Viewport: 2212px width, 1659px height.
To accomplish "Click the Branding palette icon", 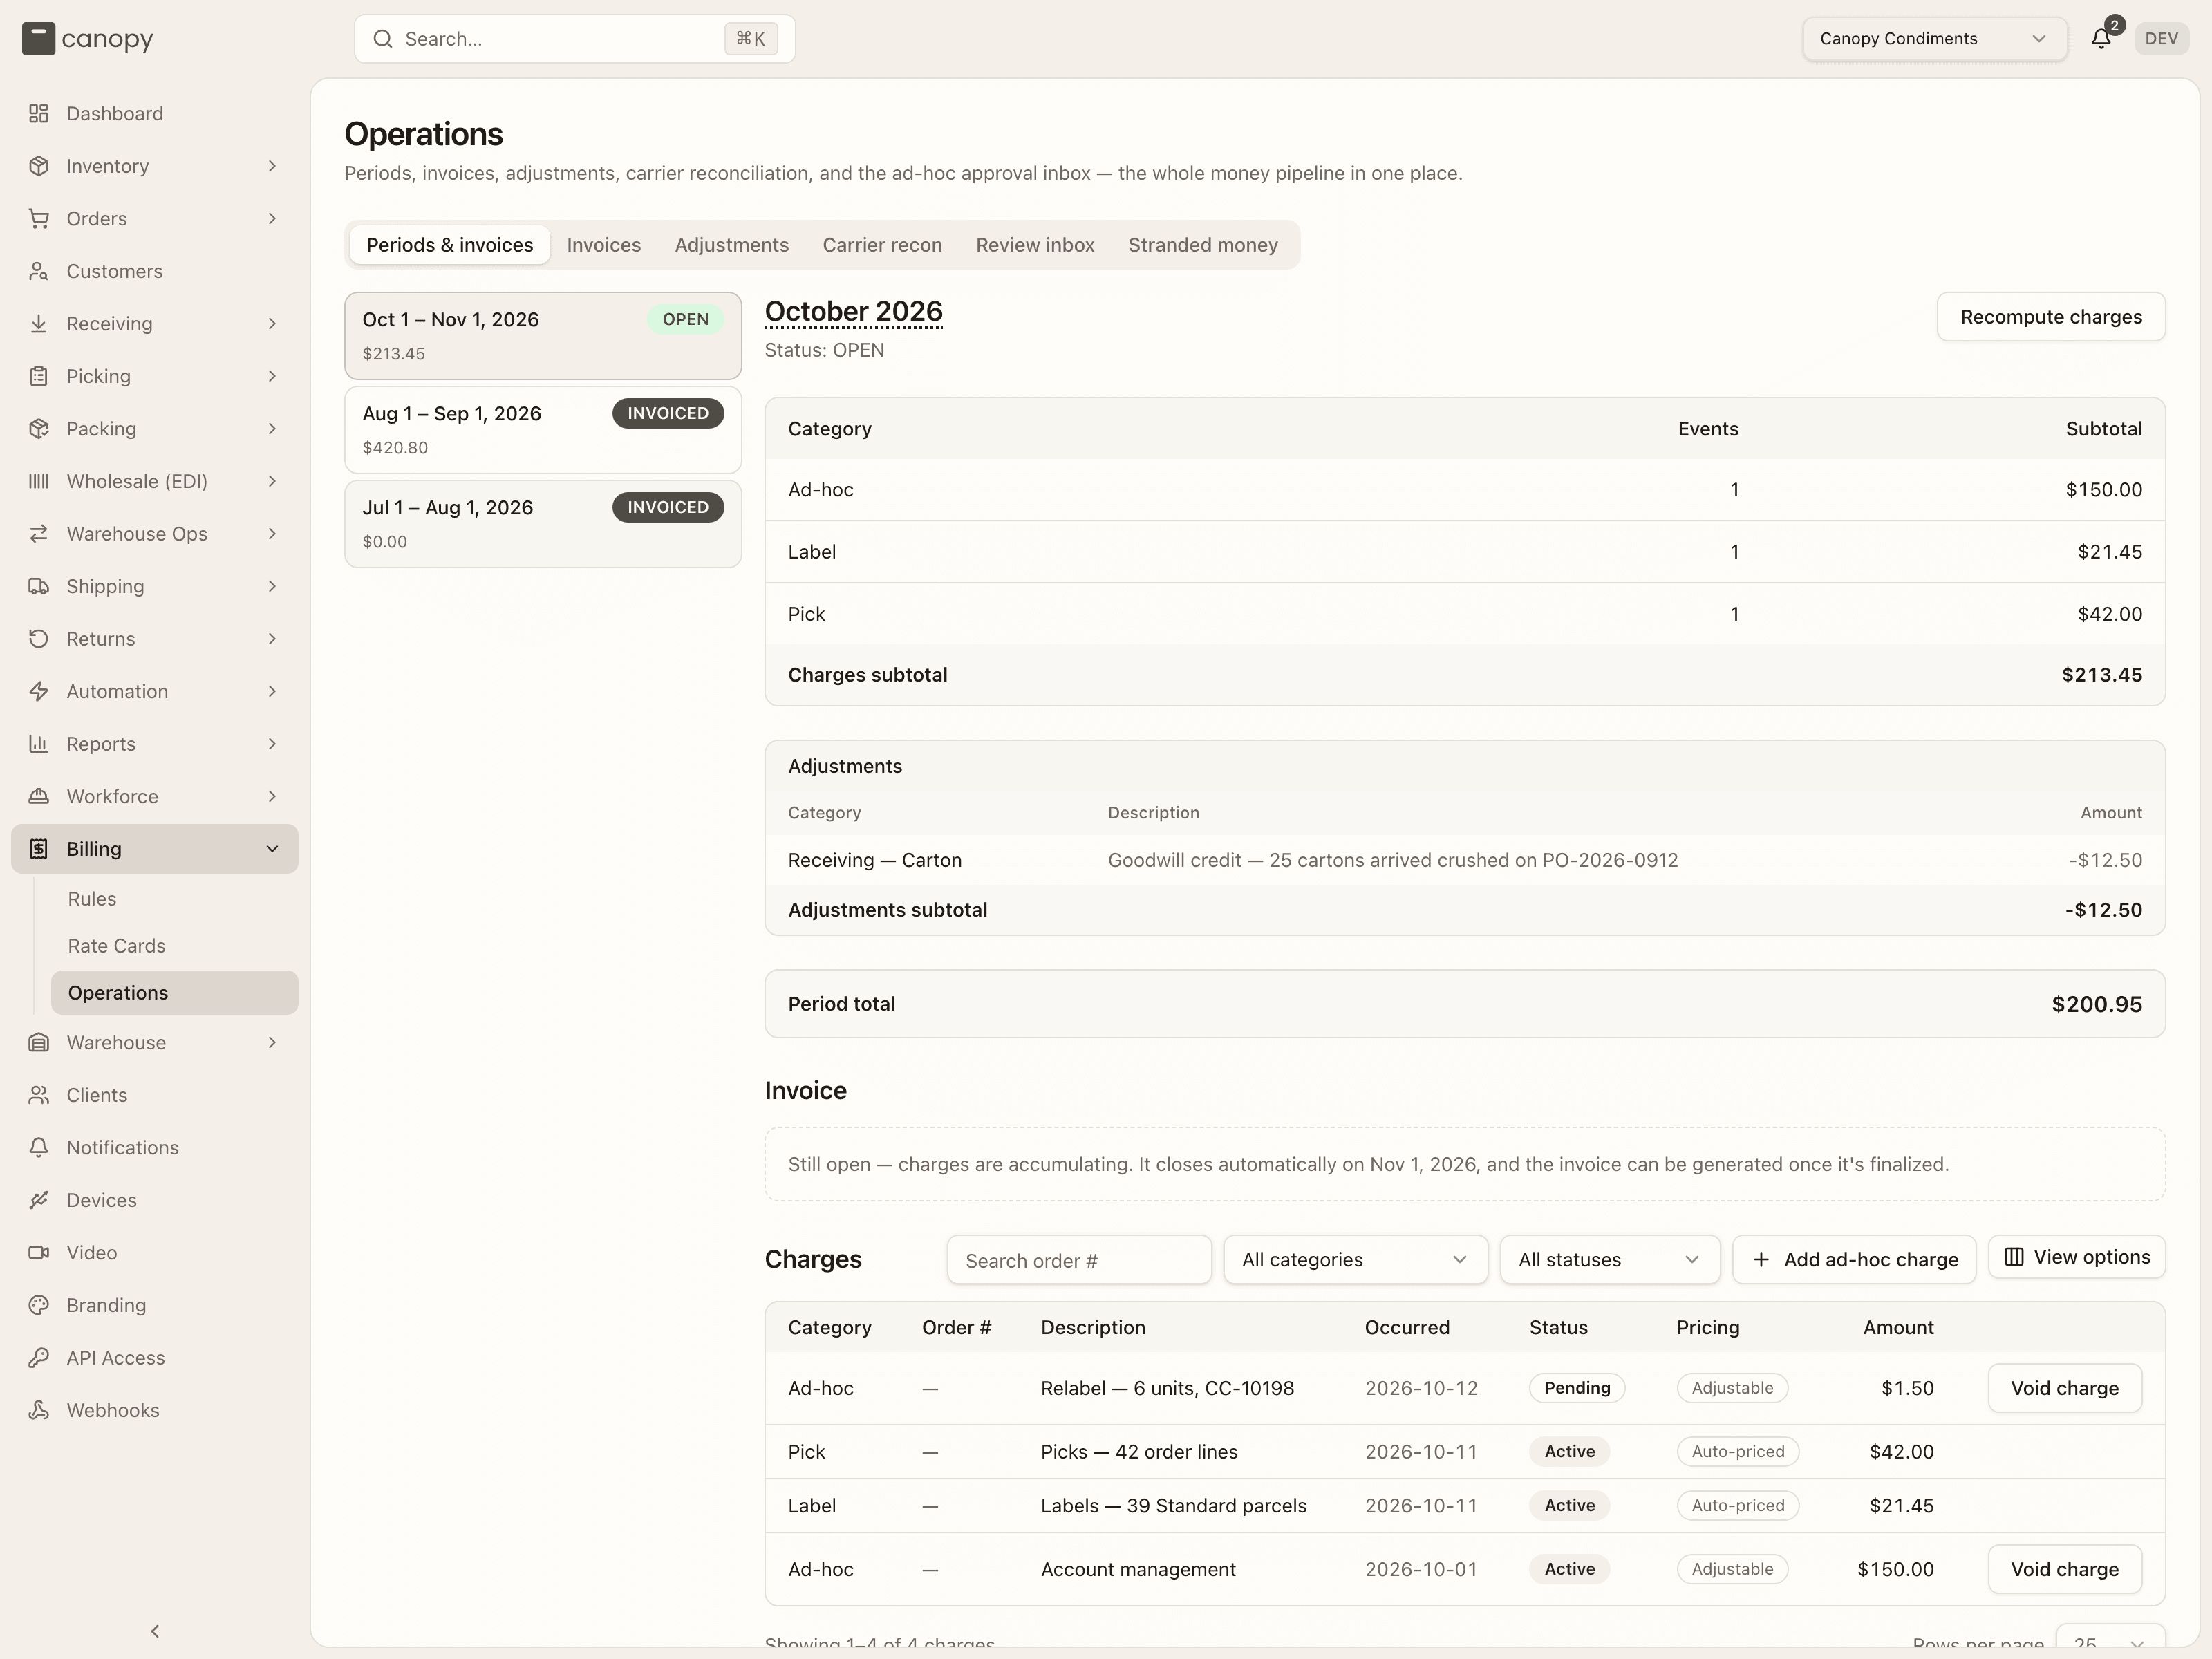I will pos(39,1305).
